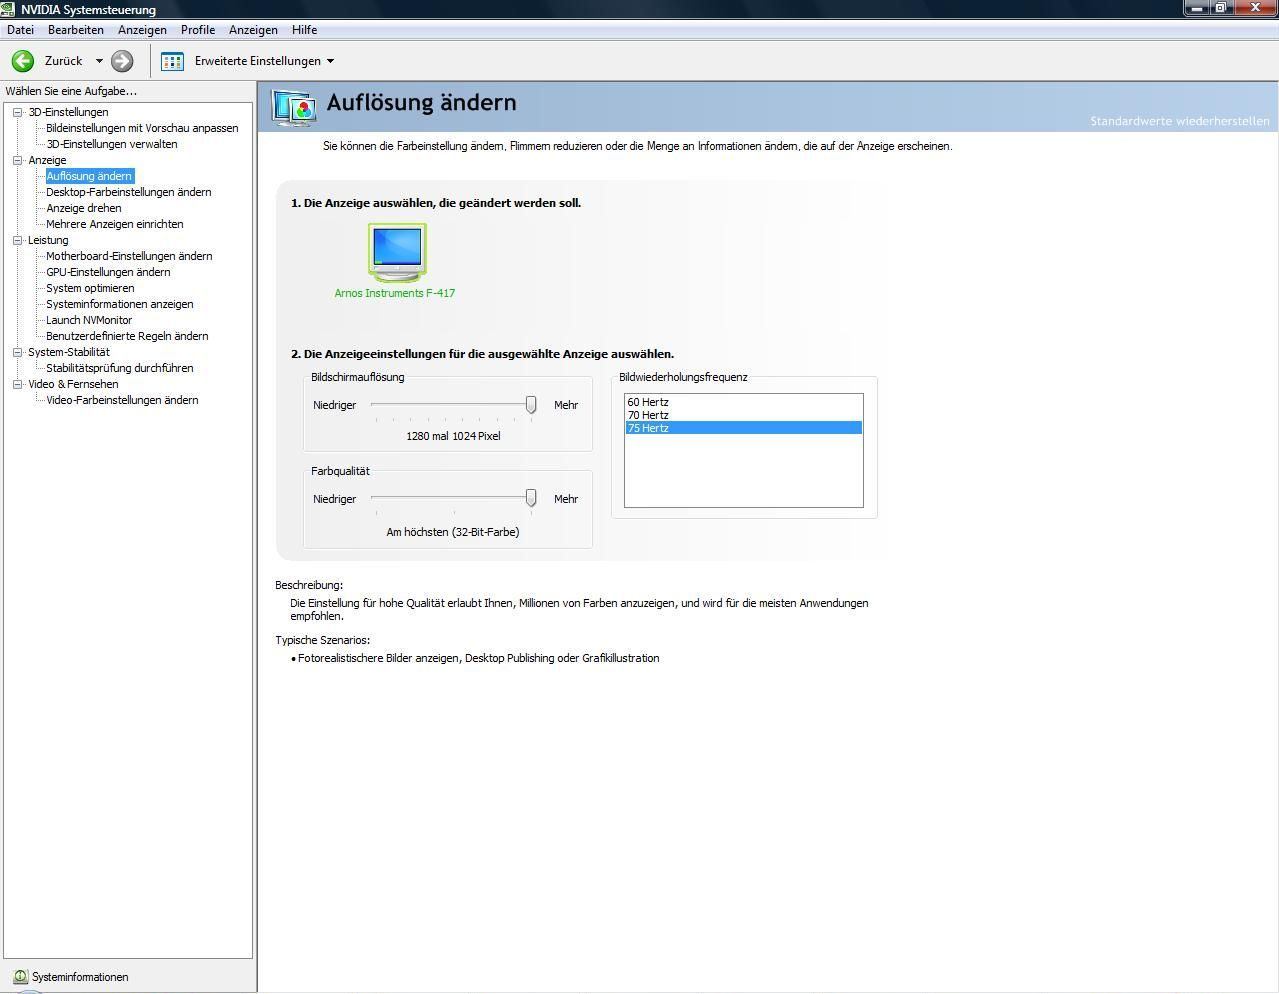Open Desktop-Farbeinstellungen ändern
The width and height of the screenshot is (1279, 994).
129,192
